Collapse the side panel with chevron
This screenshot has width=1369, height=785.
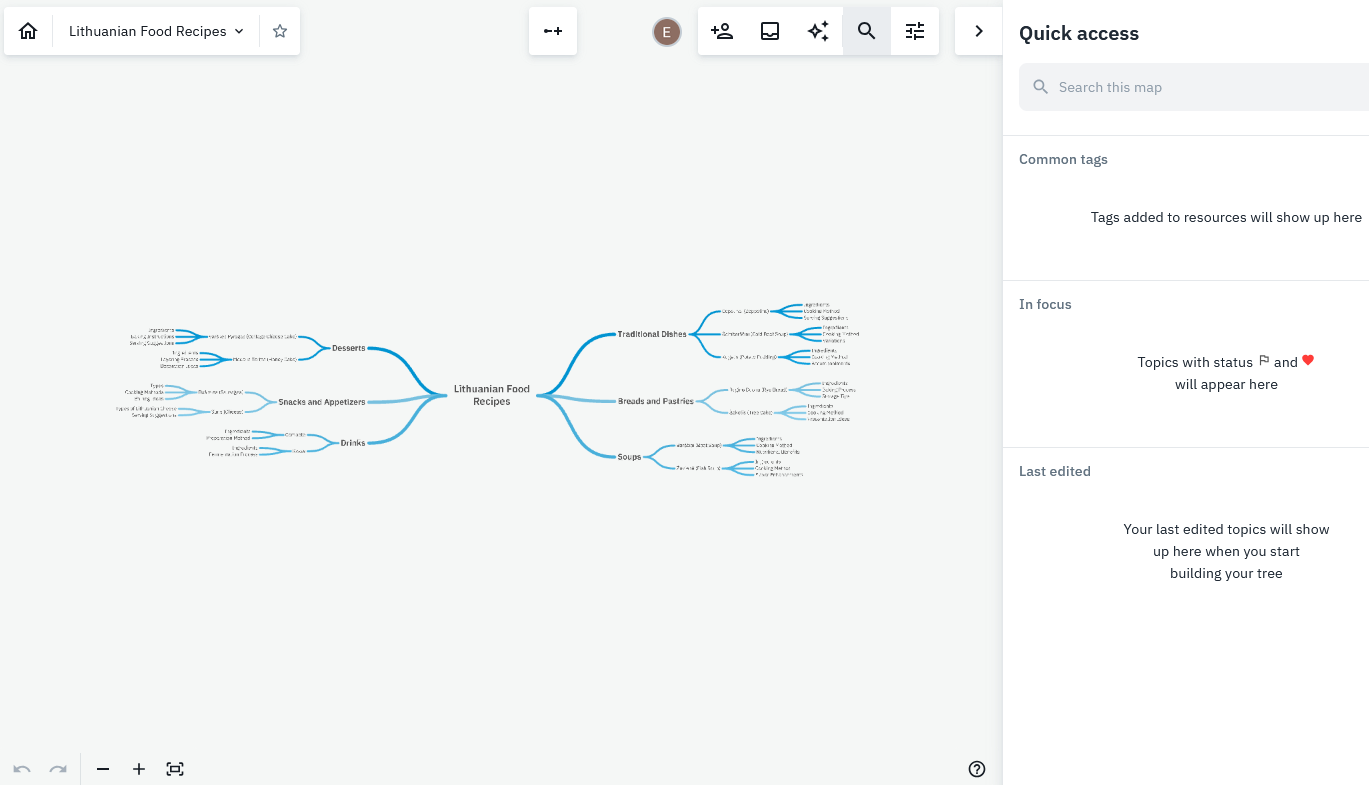979,31
